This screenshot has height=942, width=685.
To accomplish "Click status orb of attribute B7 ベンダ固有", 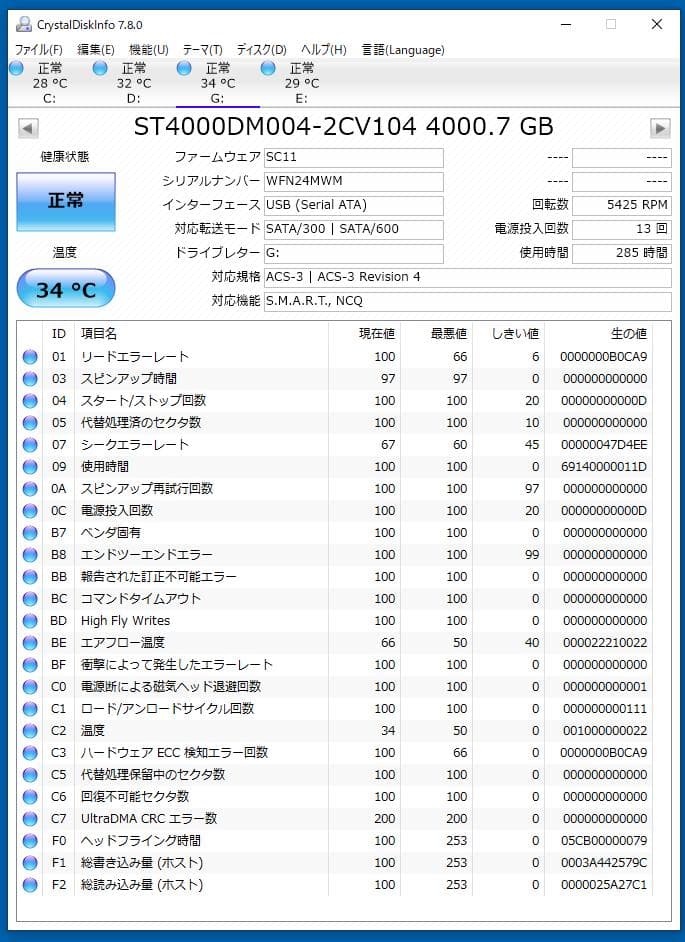I will [30, 533].
